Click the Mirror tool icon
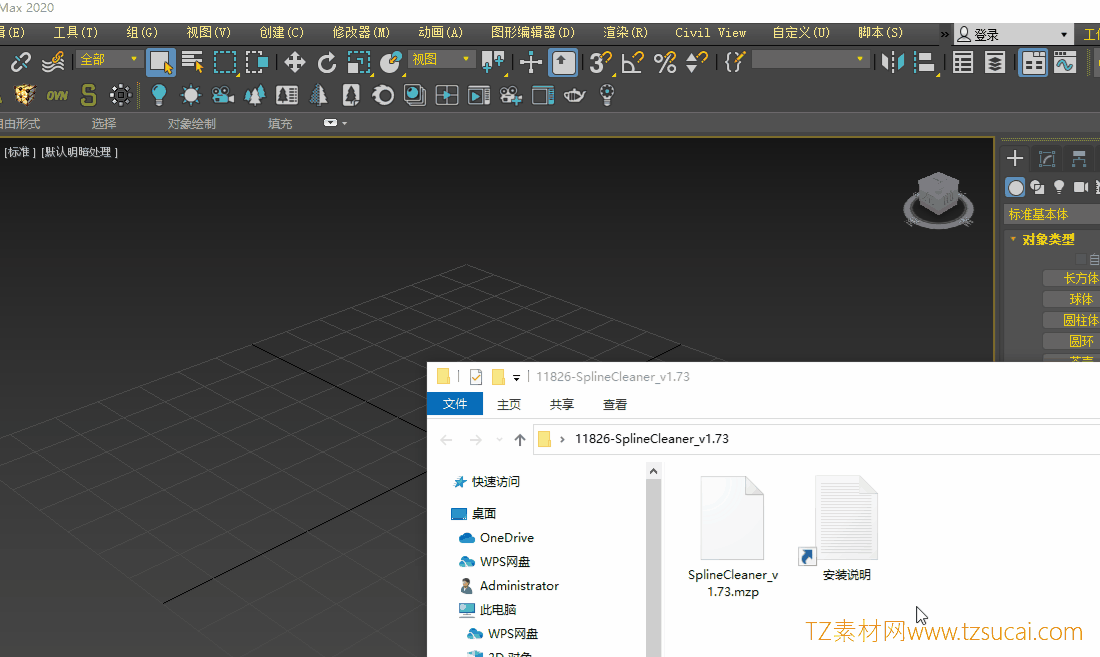The image size is (1100, 657). click(892, 63)
